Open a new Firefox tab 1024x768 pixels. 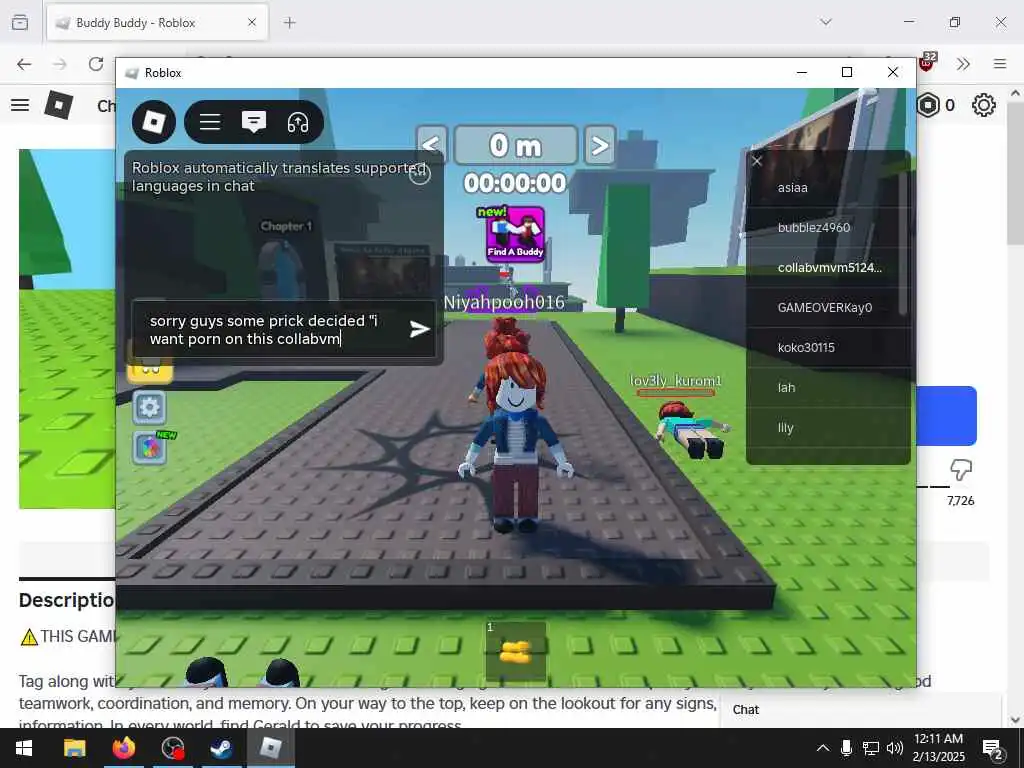[289, 23]
